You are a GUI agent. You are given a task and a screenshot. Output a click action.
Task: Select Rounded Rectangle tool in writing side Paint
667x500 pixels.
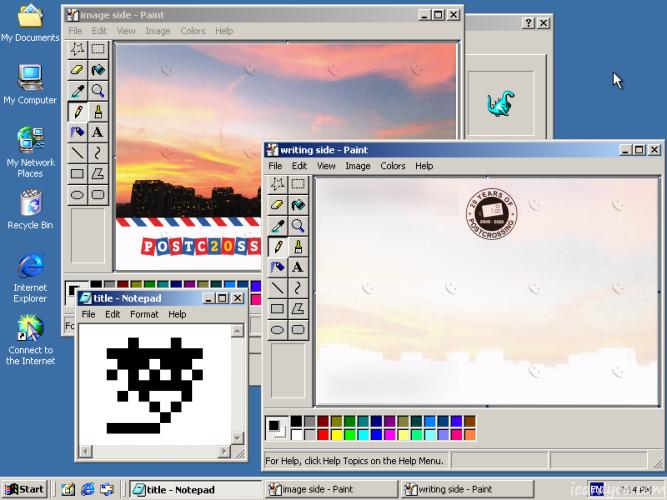click(x=298, y=330)
